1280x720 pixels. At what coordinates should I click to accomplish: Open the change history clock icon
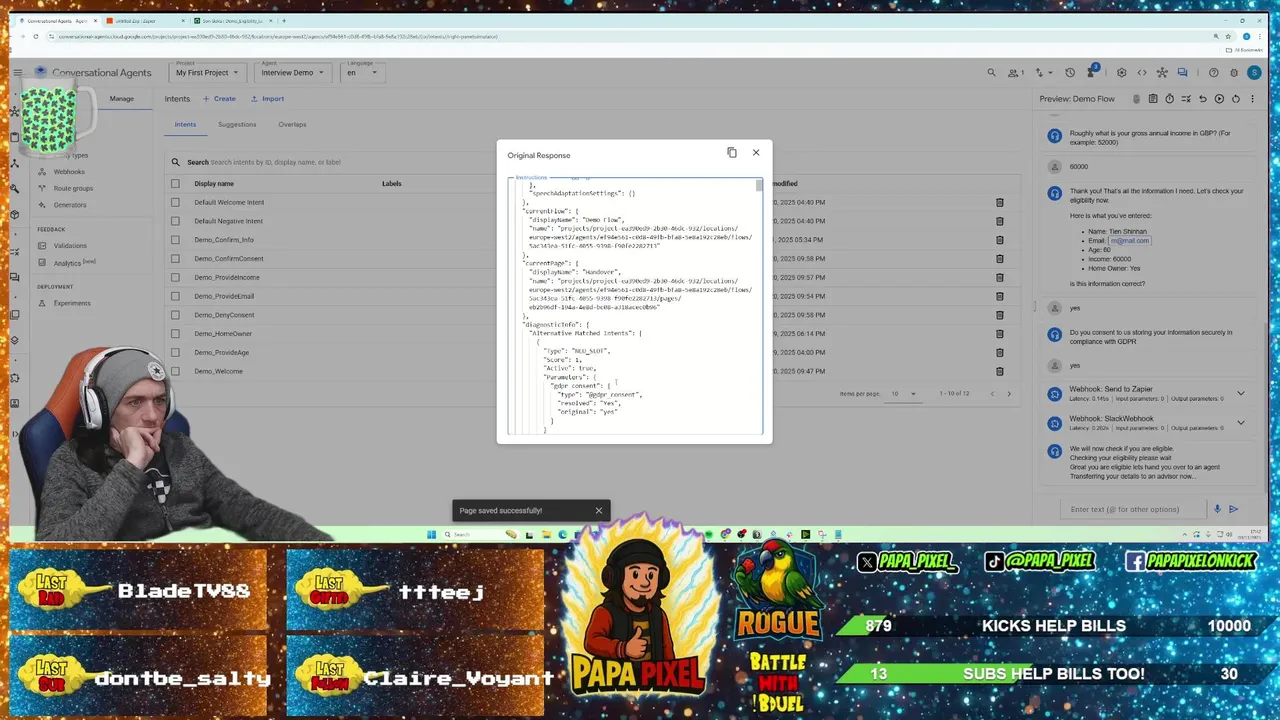tap(1070, 72)
